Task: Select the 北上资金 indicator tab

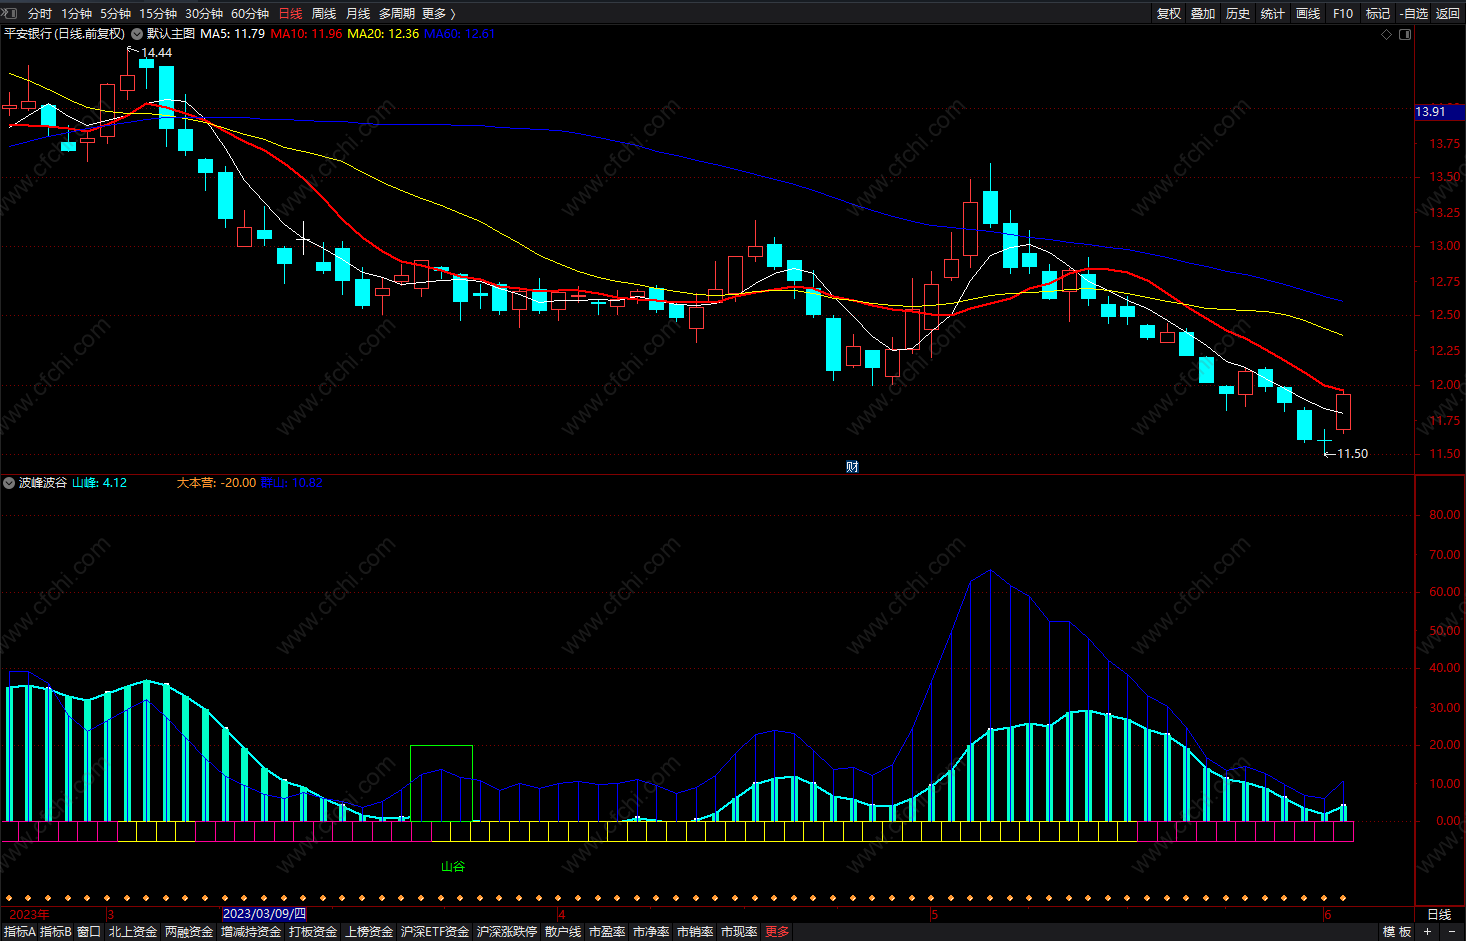Action: point(133,931)
